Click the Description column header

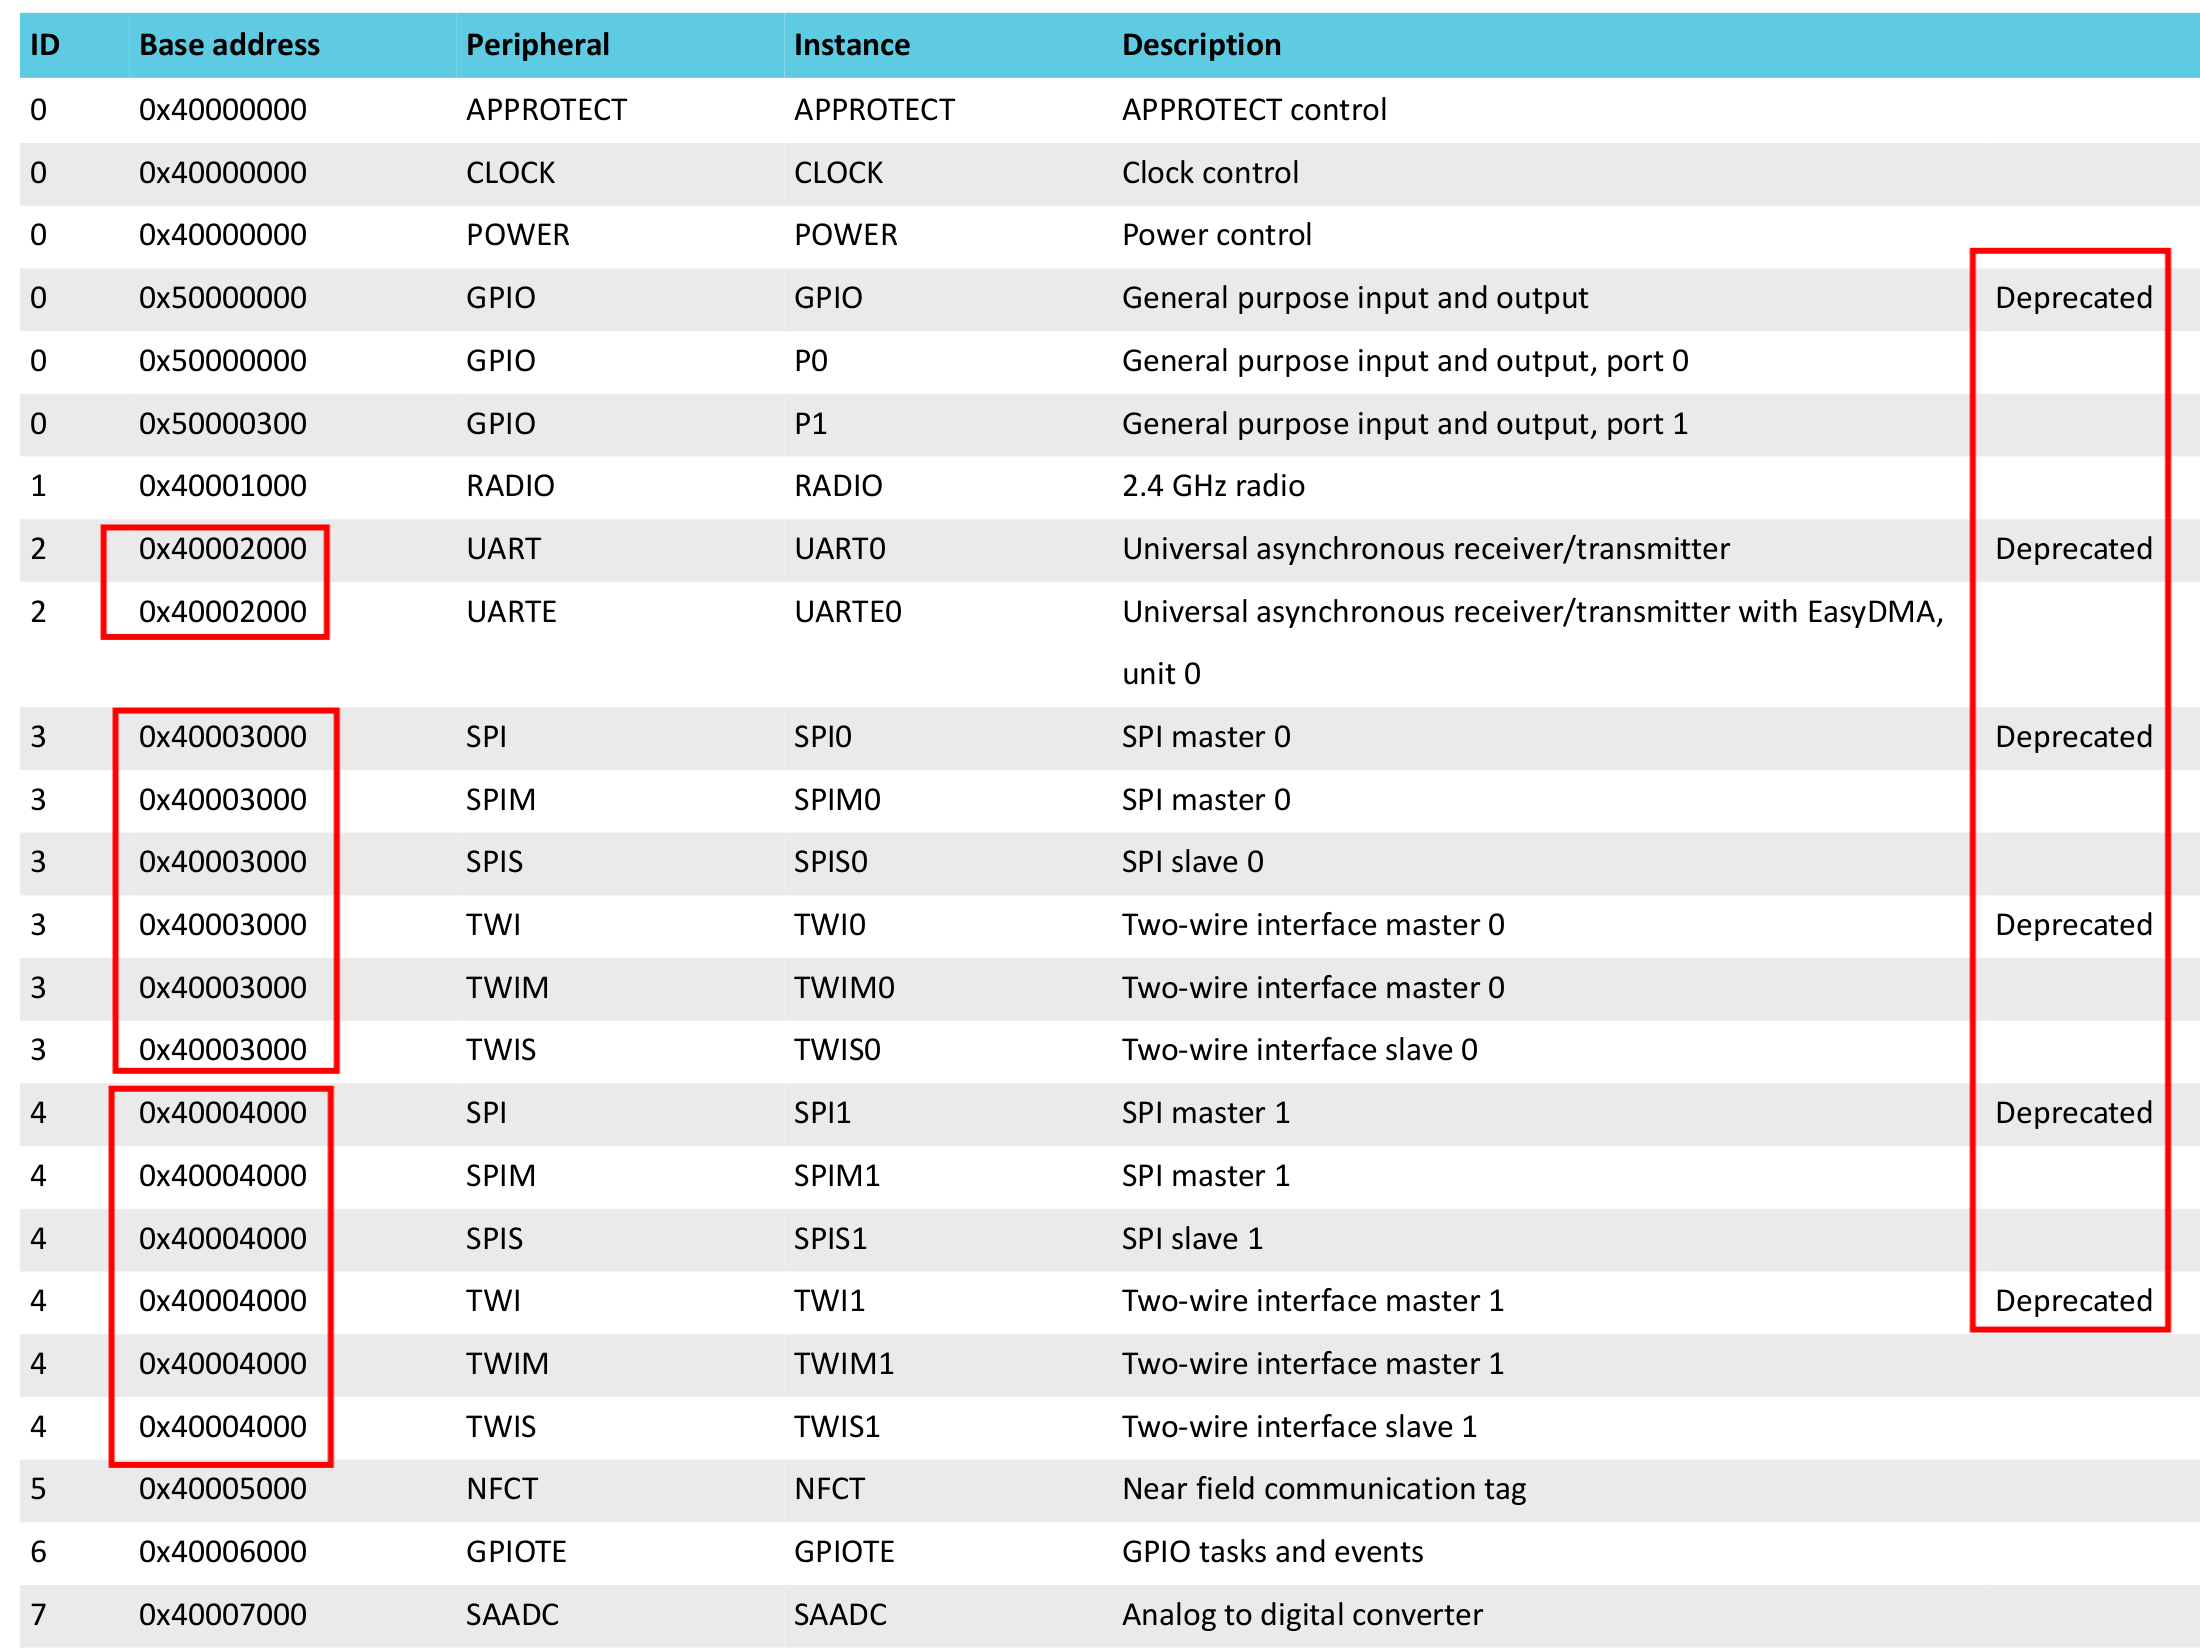coord(1201,45)
